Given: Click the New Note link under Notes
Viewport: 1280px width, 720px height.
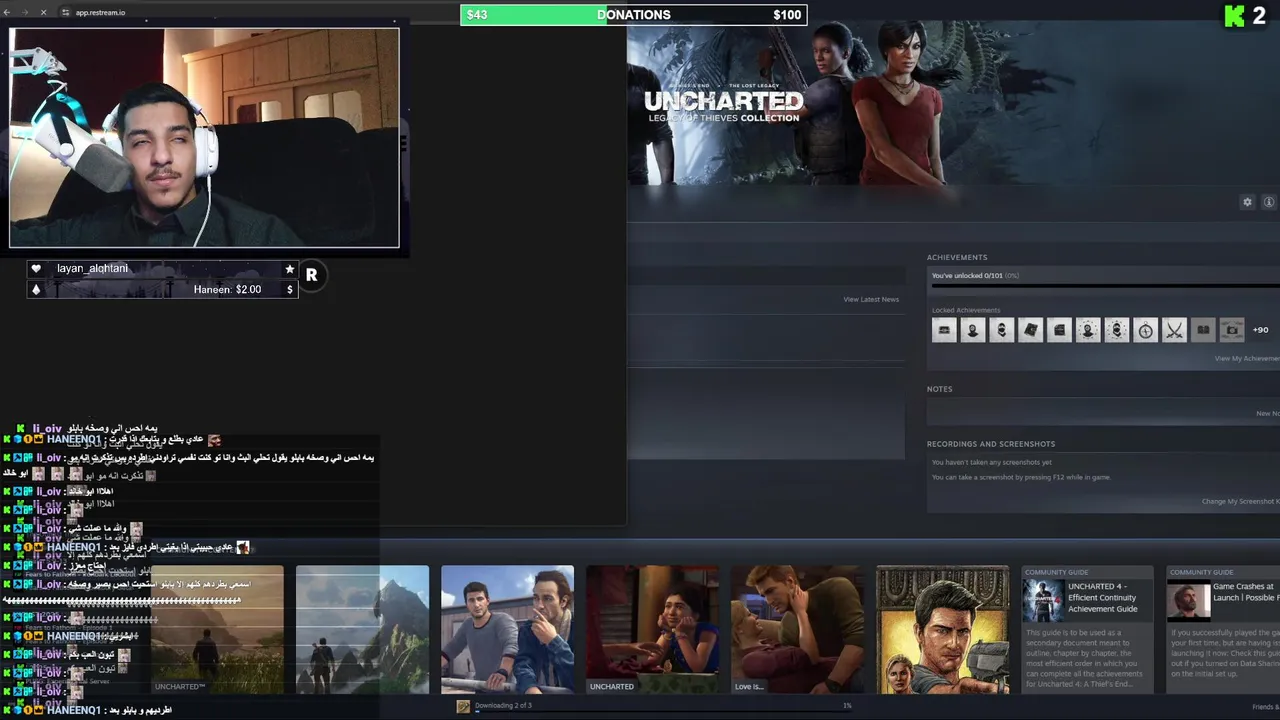Looking at the screenshot, I should [1268, 413].
